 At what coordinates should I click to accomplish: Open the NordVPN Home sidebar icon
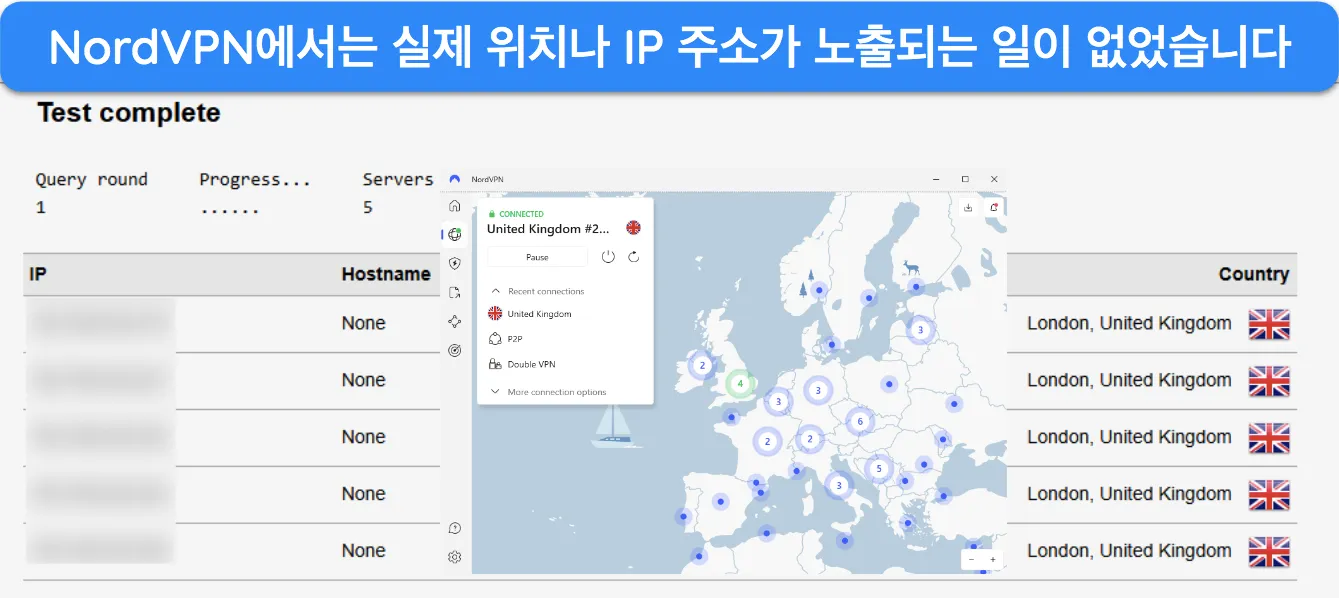(x=455, y=206)
